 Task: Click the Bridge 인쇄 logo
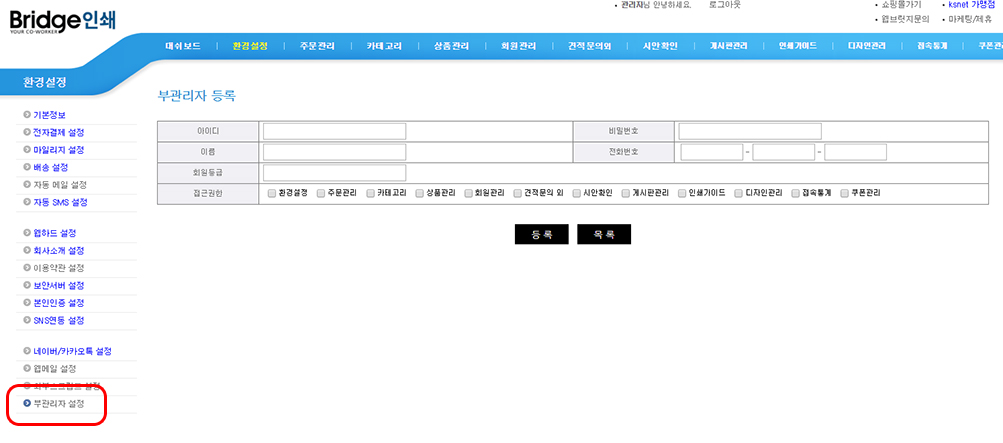coord(63,20)
